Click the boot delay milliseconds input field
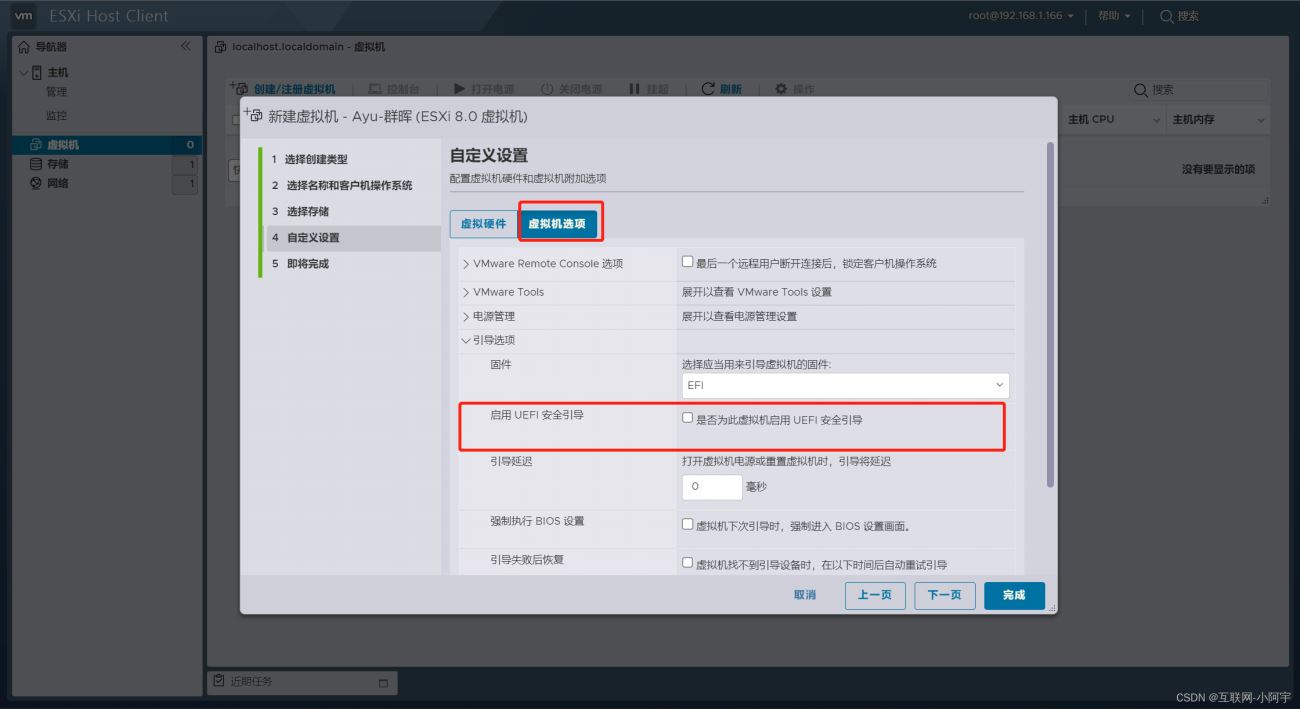Viewport: 1300px width, 709px height. point(712,487)
